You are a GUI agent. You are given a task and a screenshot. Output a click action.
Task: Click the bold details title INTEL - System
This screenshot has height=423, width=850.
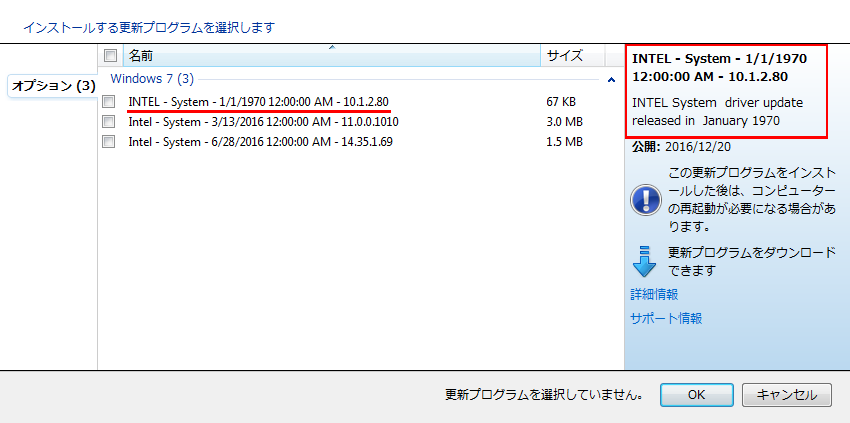coord(719,67)
